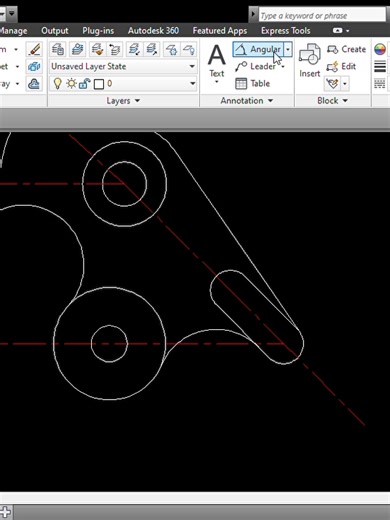Click the arrow beside the search box
This screenshot has width=390, height=520.
point(253,14)
